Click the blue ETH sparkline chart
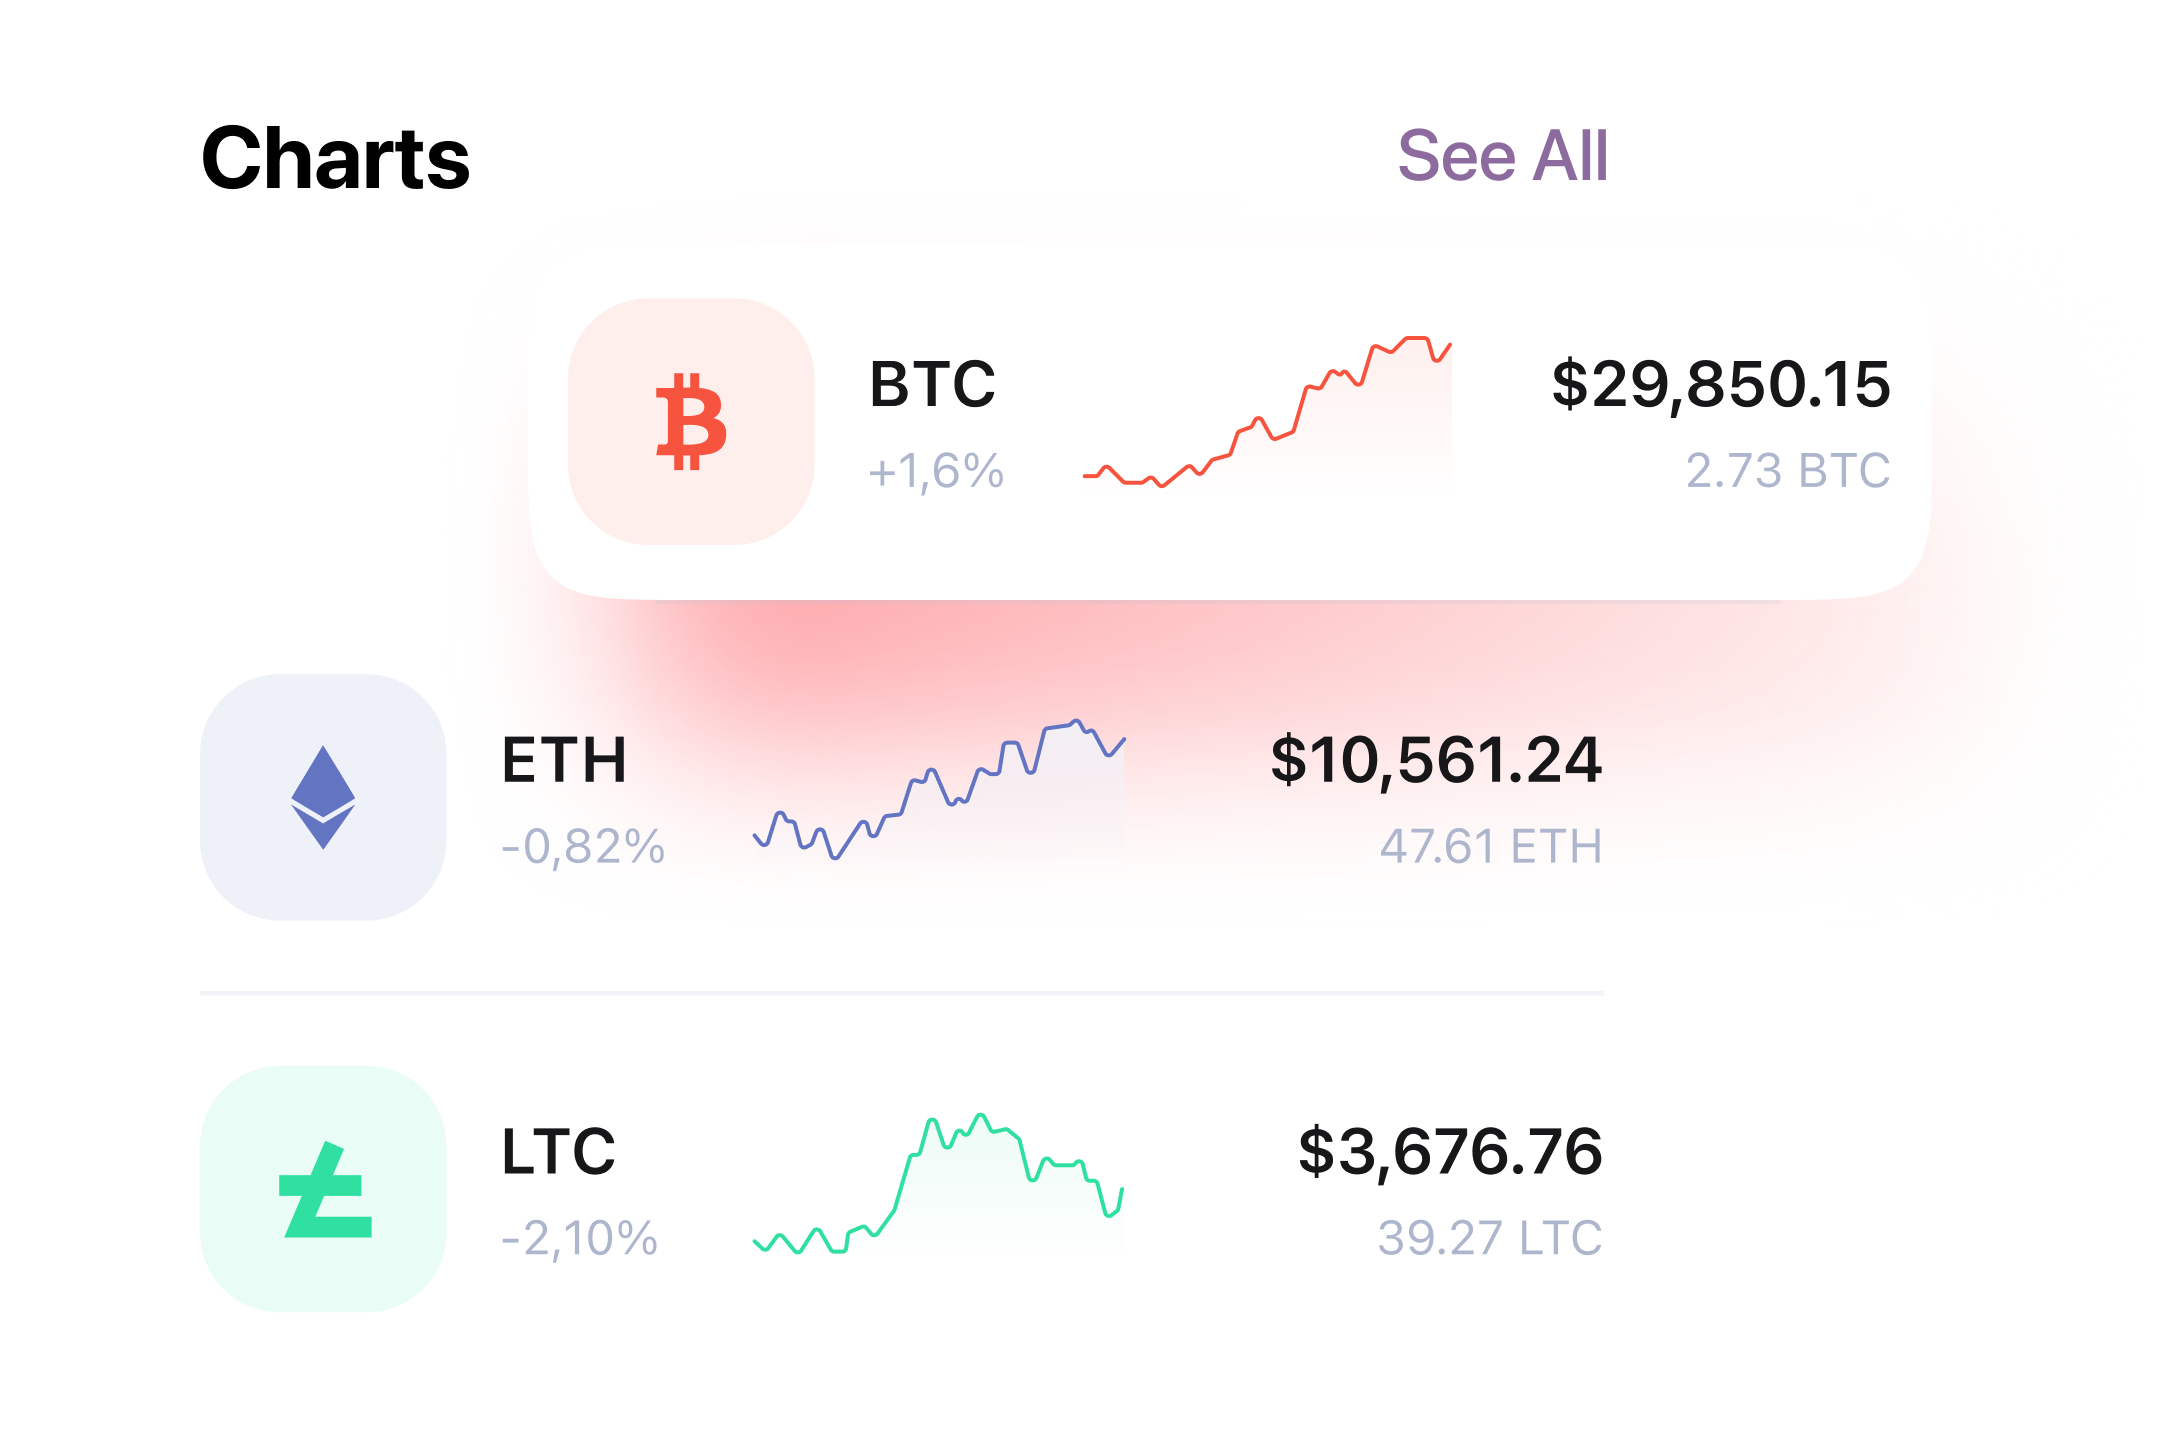 [939, 789]
